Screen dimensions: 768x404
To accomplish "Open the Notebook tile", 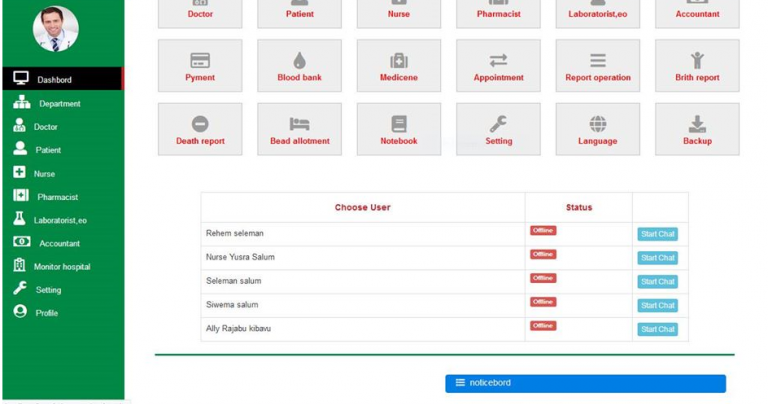I will [x=398, y=130].
